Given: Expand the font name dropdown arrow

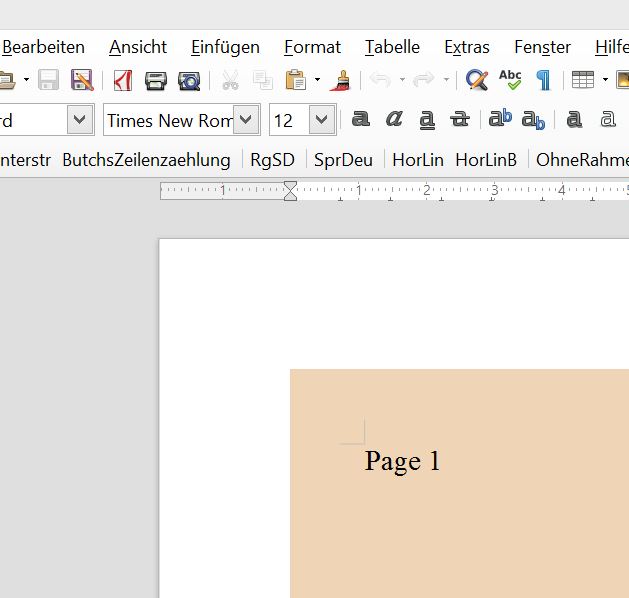Looking at the screenshot, I should tap(246, 120).
